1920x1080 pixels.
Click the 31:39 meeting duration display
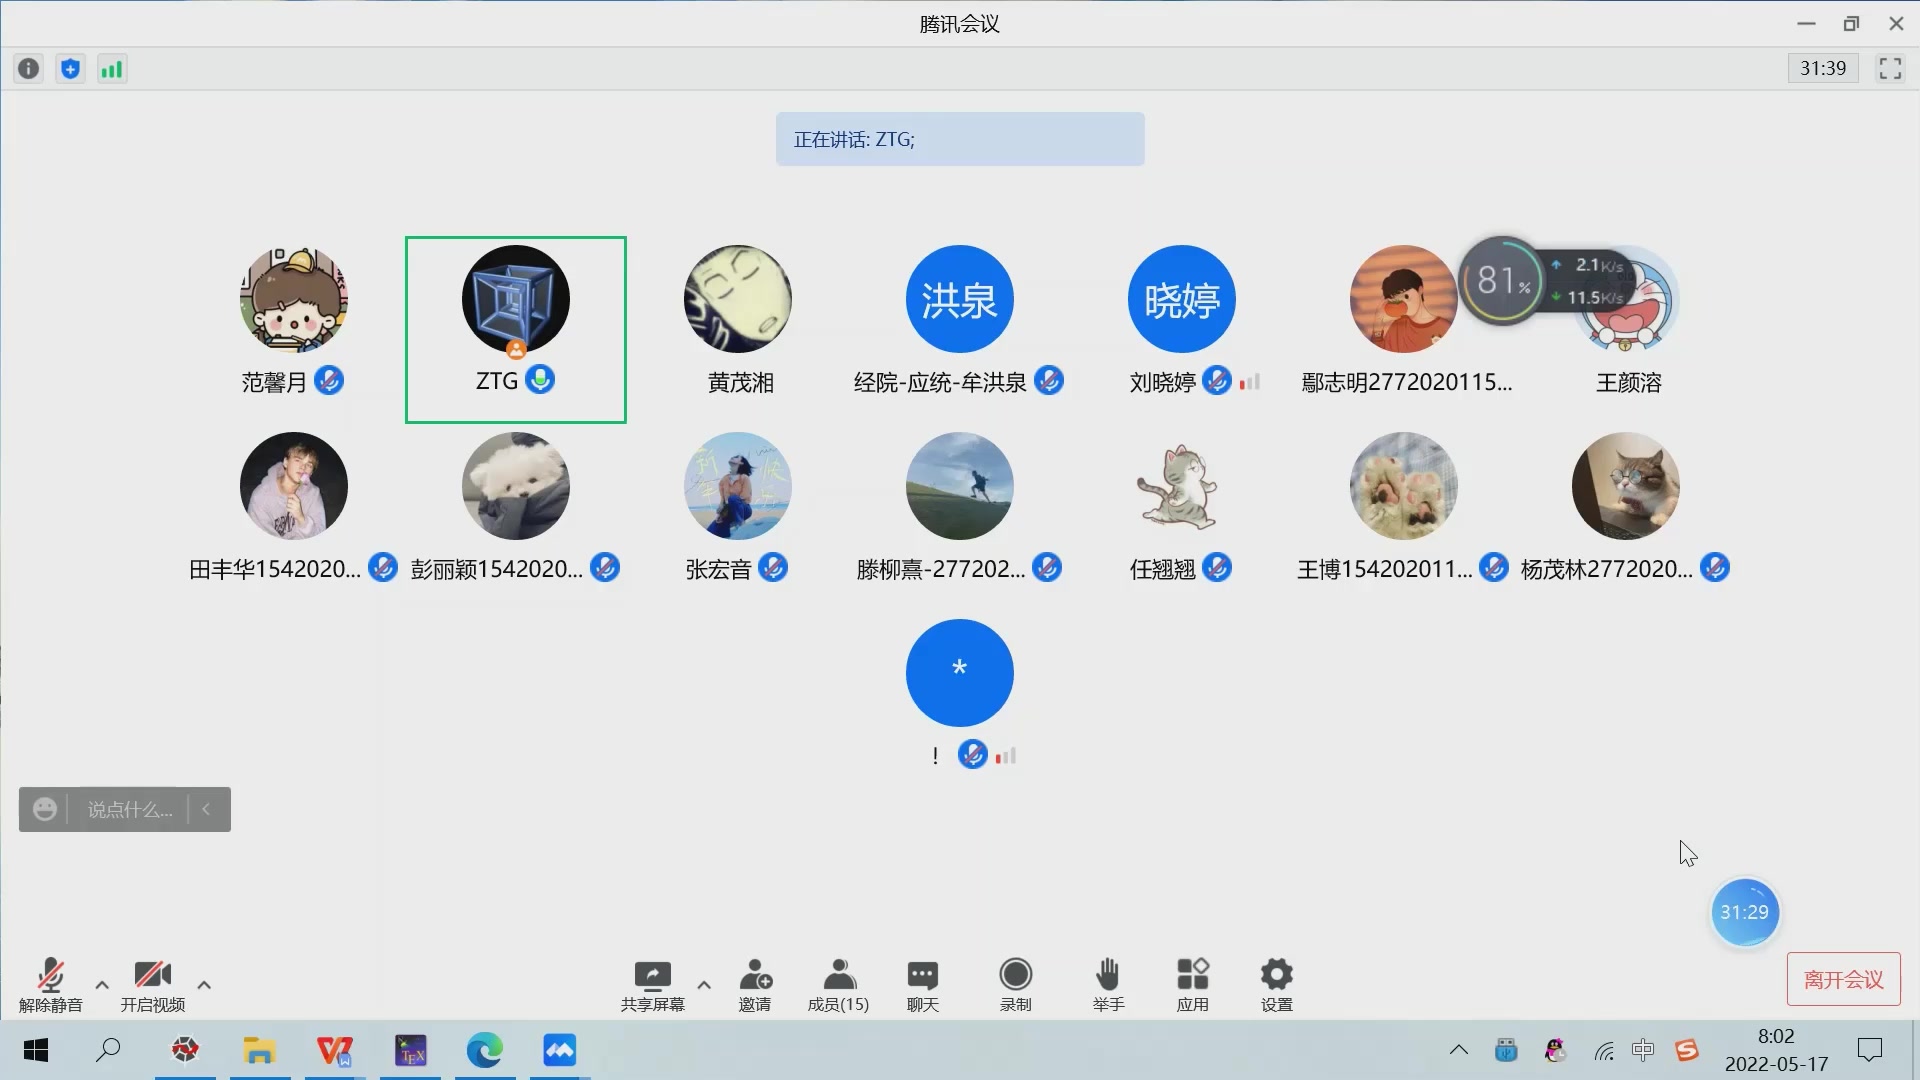click(x=1823, y=68)
